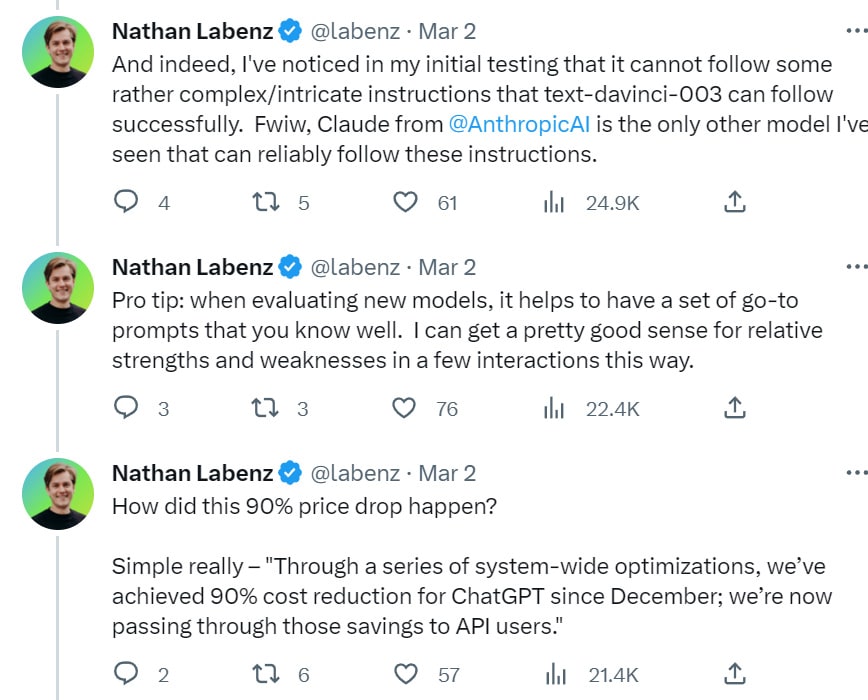Share the tweet mentioning AnthropicAI

pos(734,203)
